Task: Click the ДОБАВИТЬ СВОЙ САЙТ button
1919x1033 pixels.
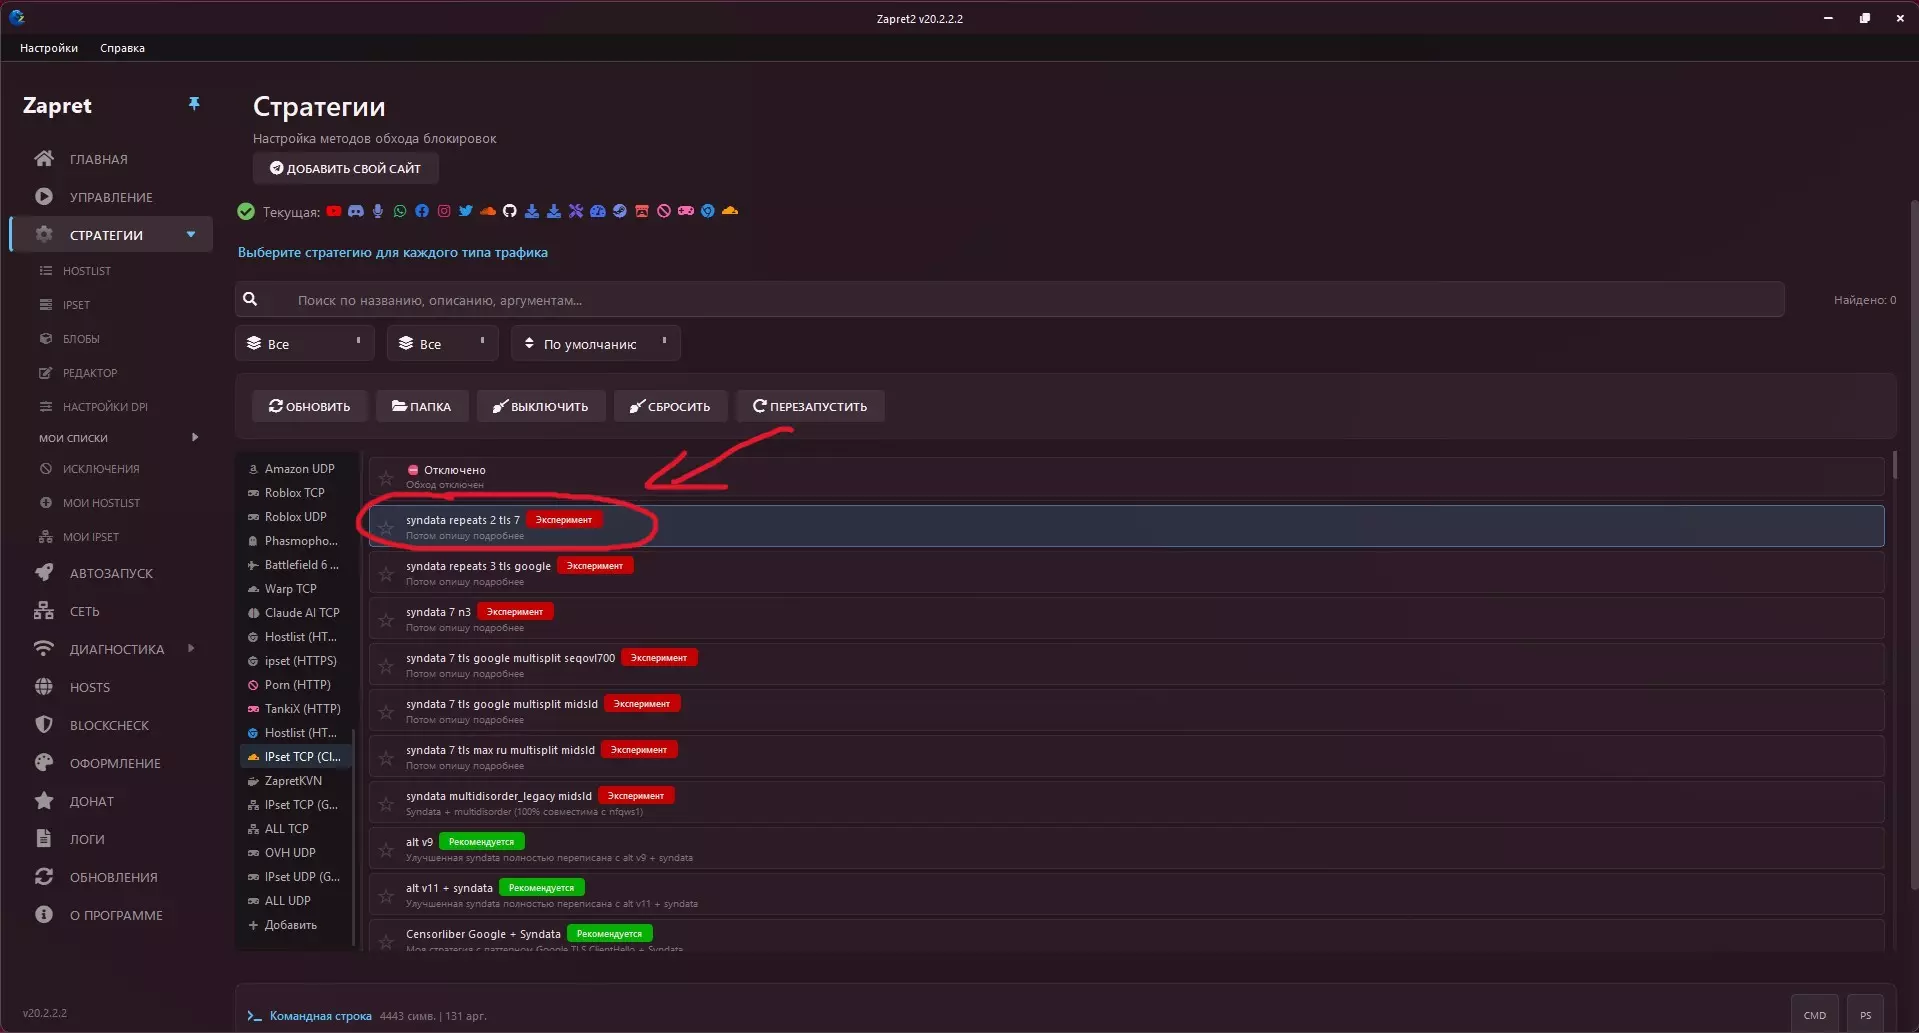Action: click(345, 168)
